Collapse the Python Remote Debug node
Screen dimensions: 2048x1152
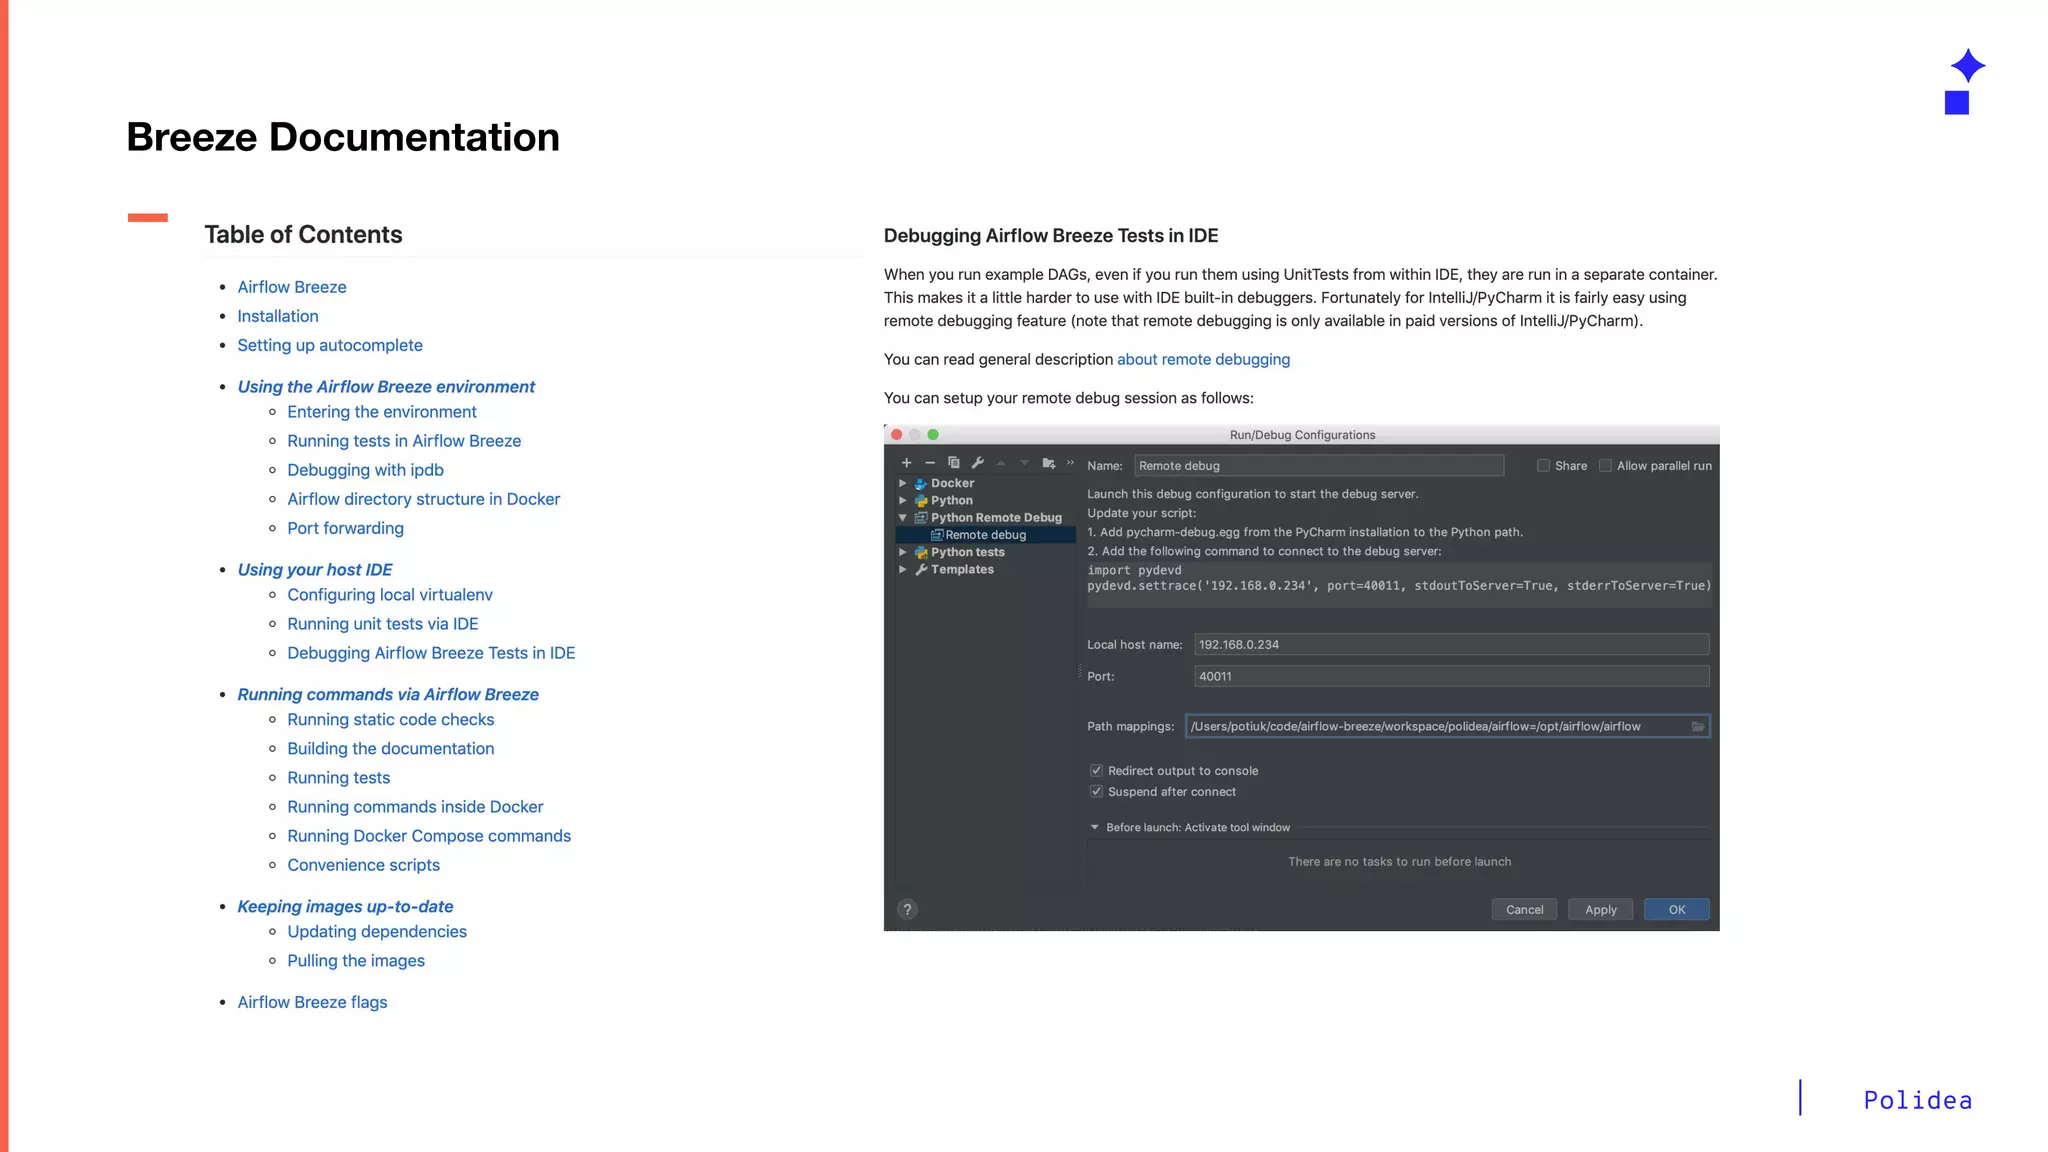[903, 518]
